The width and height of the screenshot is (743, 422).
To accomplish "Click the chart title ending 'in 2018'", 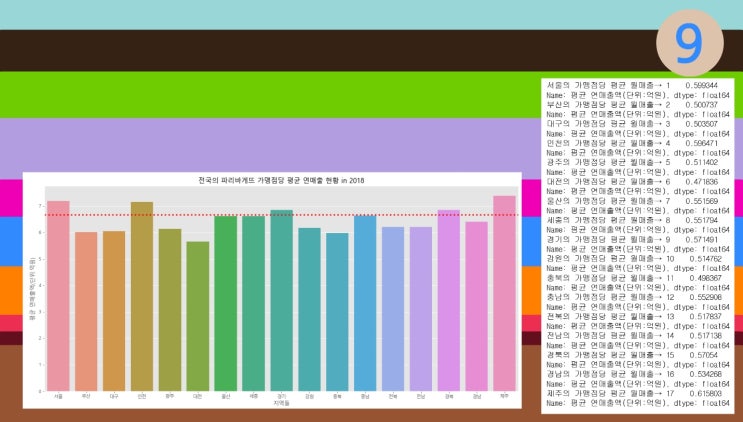I will [281, 180].
